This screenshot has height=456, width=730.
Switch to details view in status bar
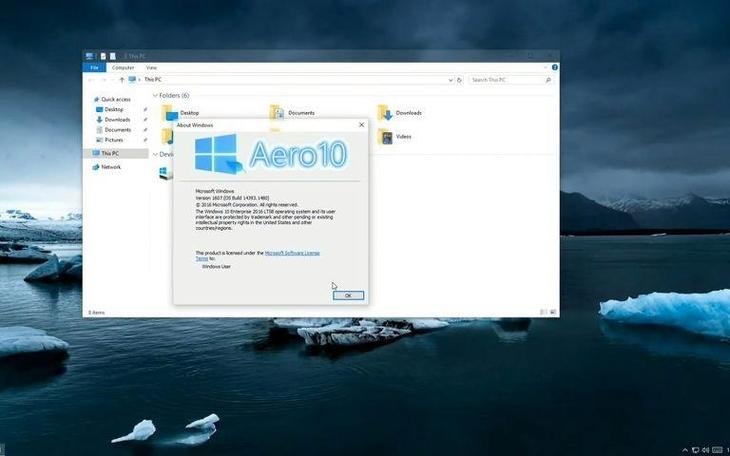coord(543,312)
